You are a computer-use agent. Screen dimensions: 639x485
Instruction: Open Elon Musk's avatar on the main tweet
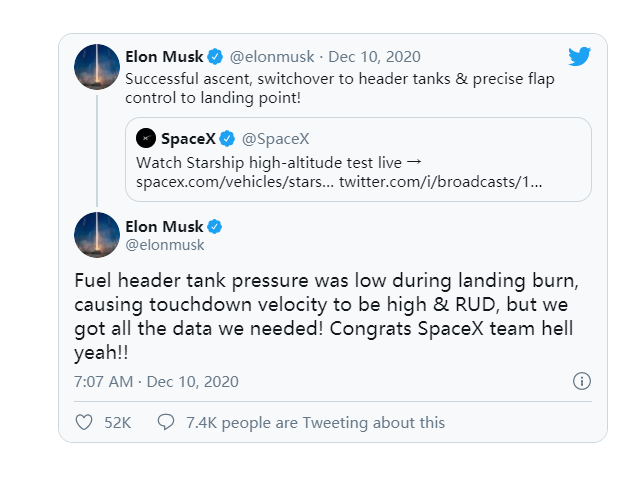click(97, 235)
